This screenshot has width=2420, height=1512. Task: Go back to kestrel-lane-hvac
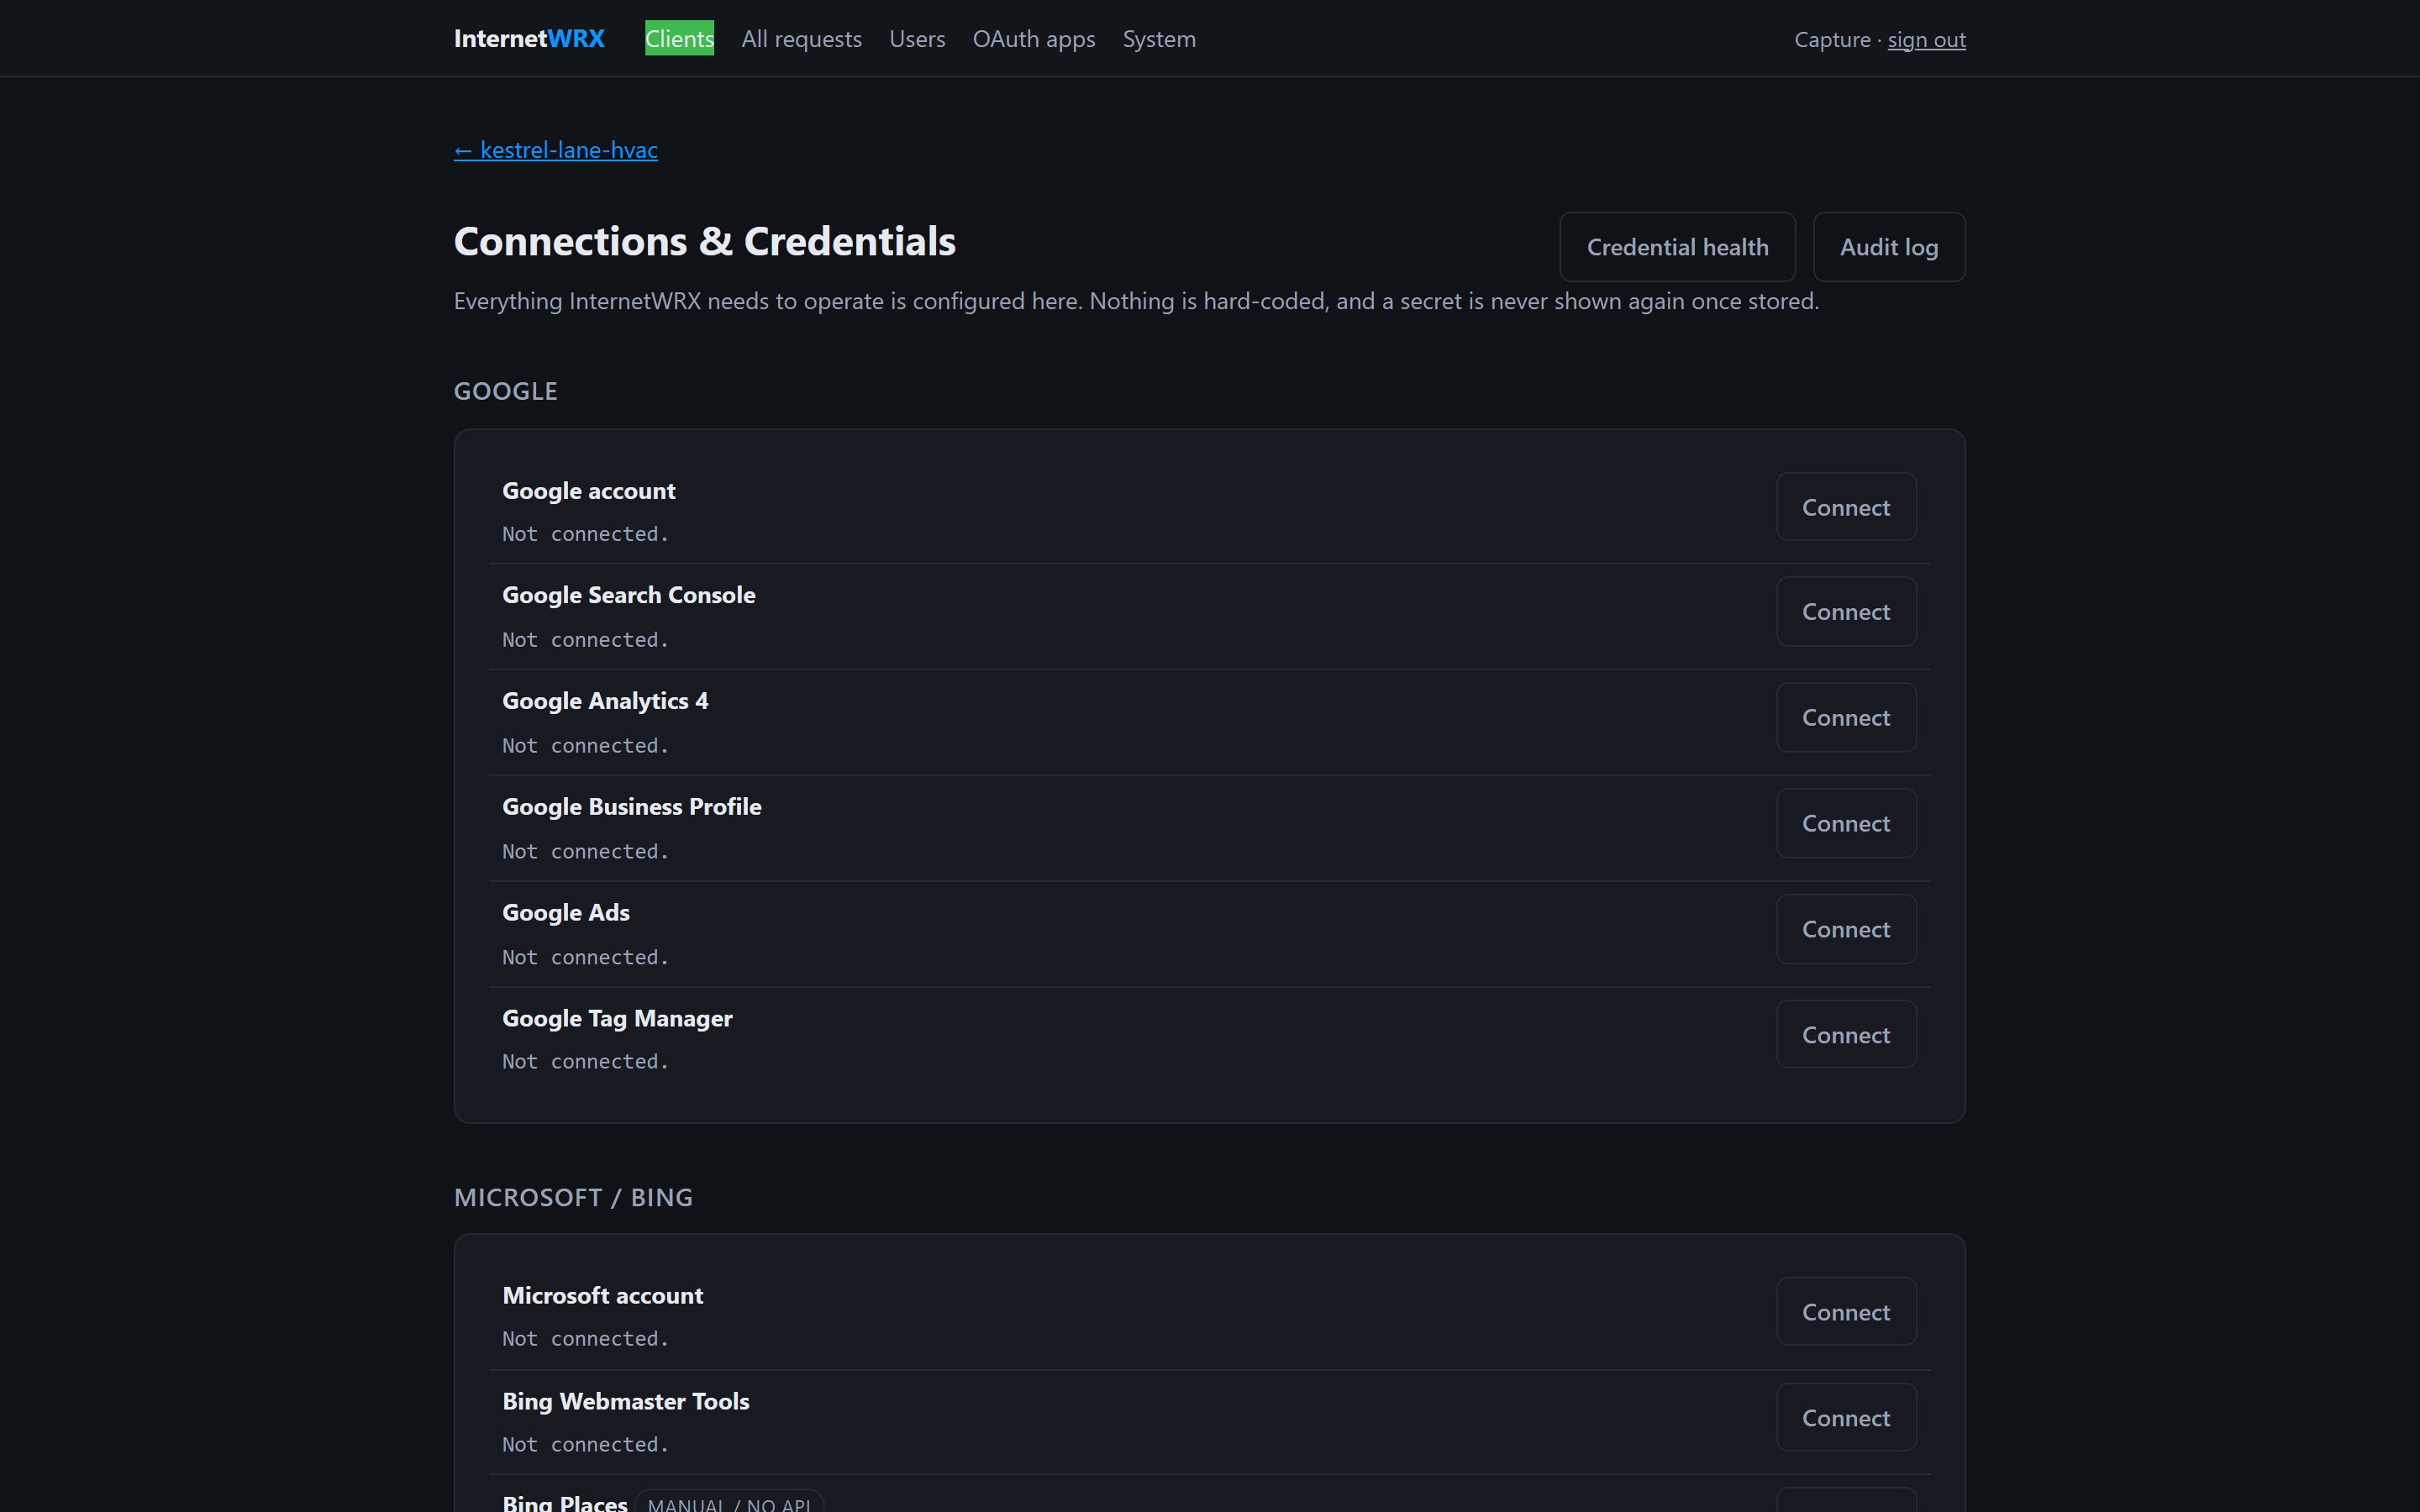point(556,150)
